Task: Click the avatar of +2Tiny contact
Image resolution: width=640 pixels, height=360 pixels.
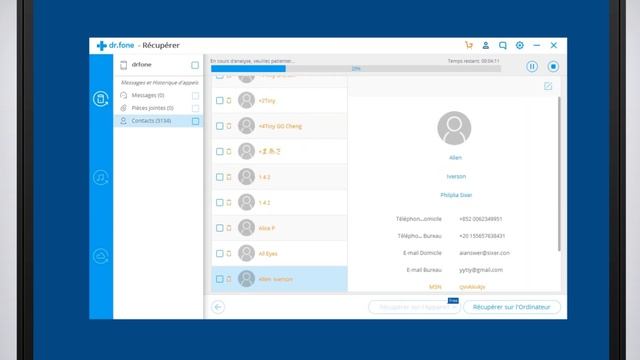Action: 247,100
